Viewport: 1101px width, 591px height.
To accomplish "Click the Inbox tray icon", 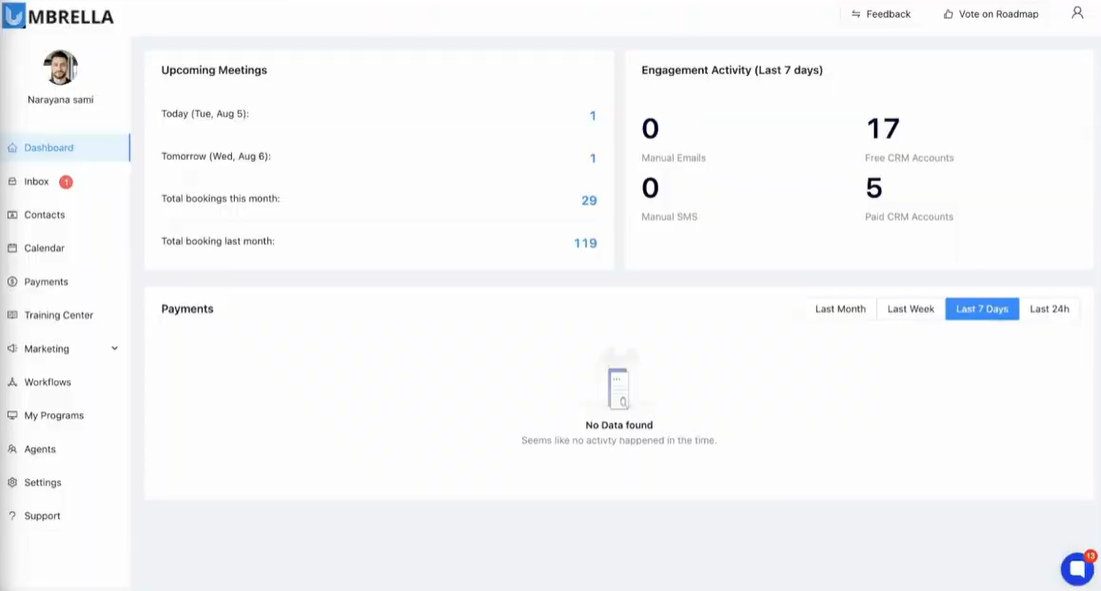I will coord(12,181).
